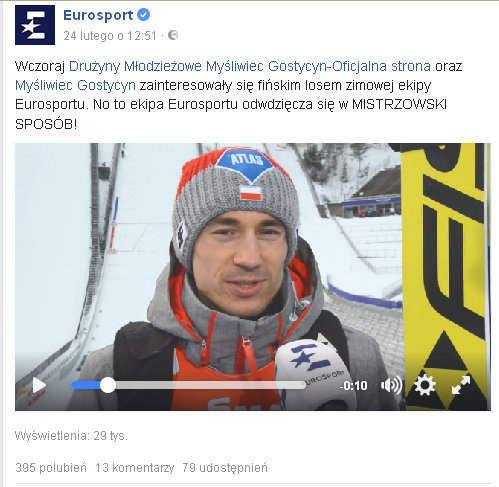Open video settings gear icon
Screen dimensions: 499x487
[425, 385]
